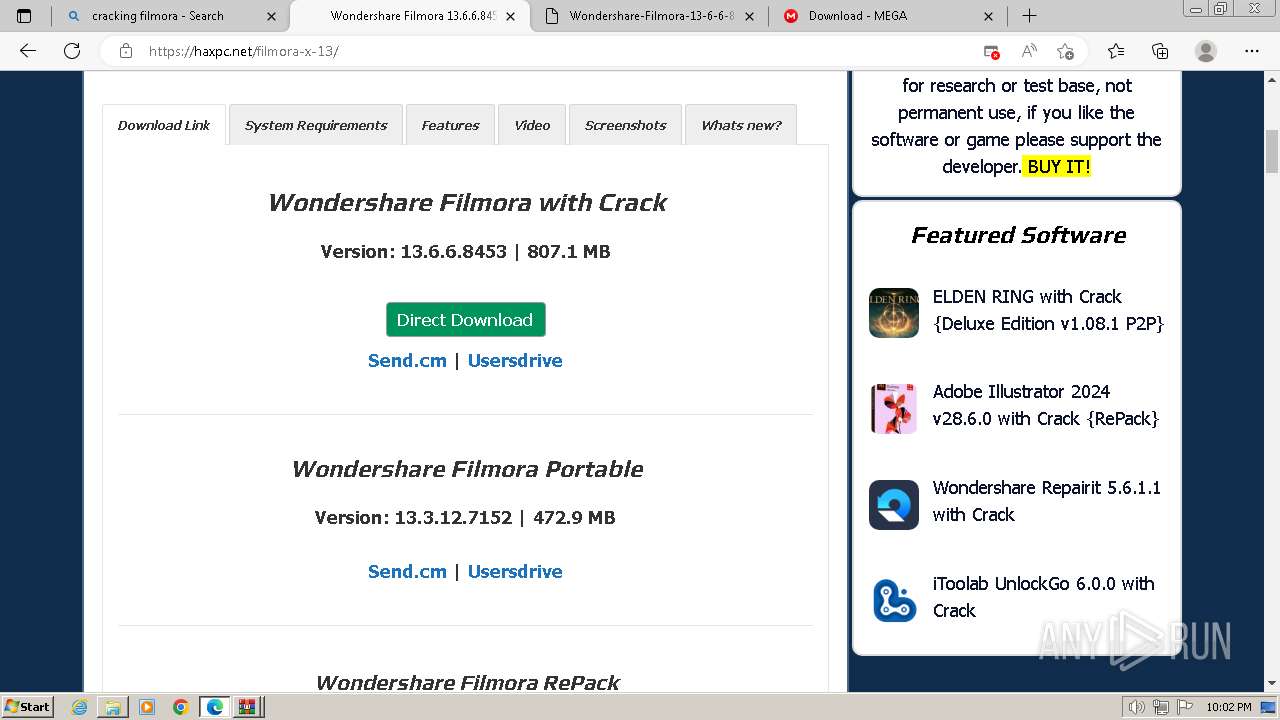Open WinRAR from the taskbar
The width and height of the screenshot is (1280, 720).
tap(247, 707)
